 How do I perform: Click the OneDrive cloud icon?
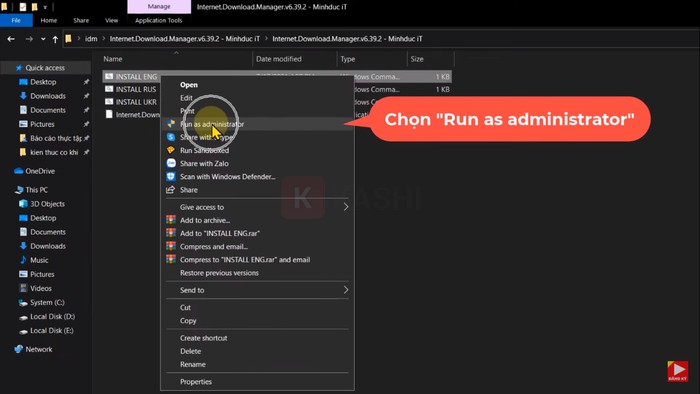19,171
